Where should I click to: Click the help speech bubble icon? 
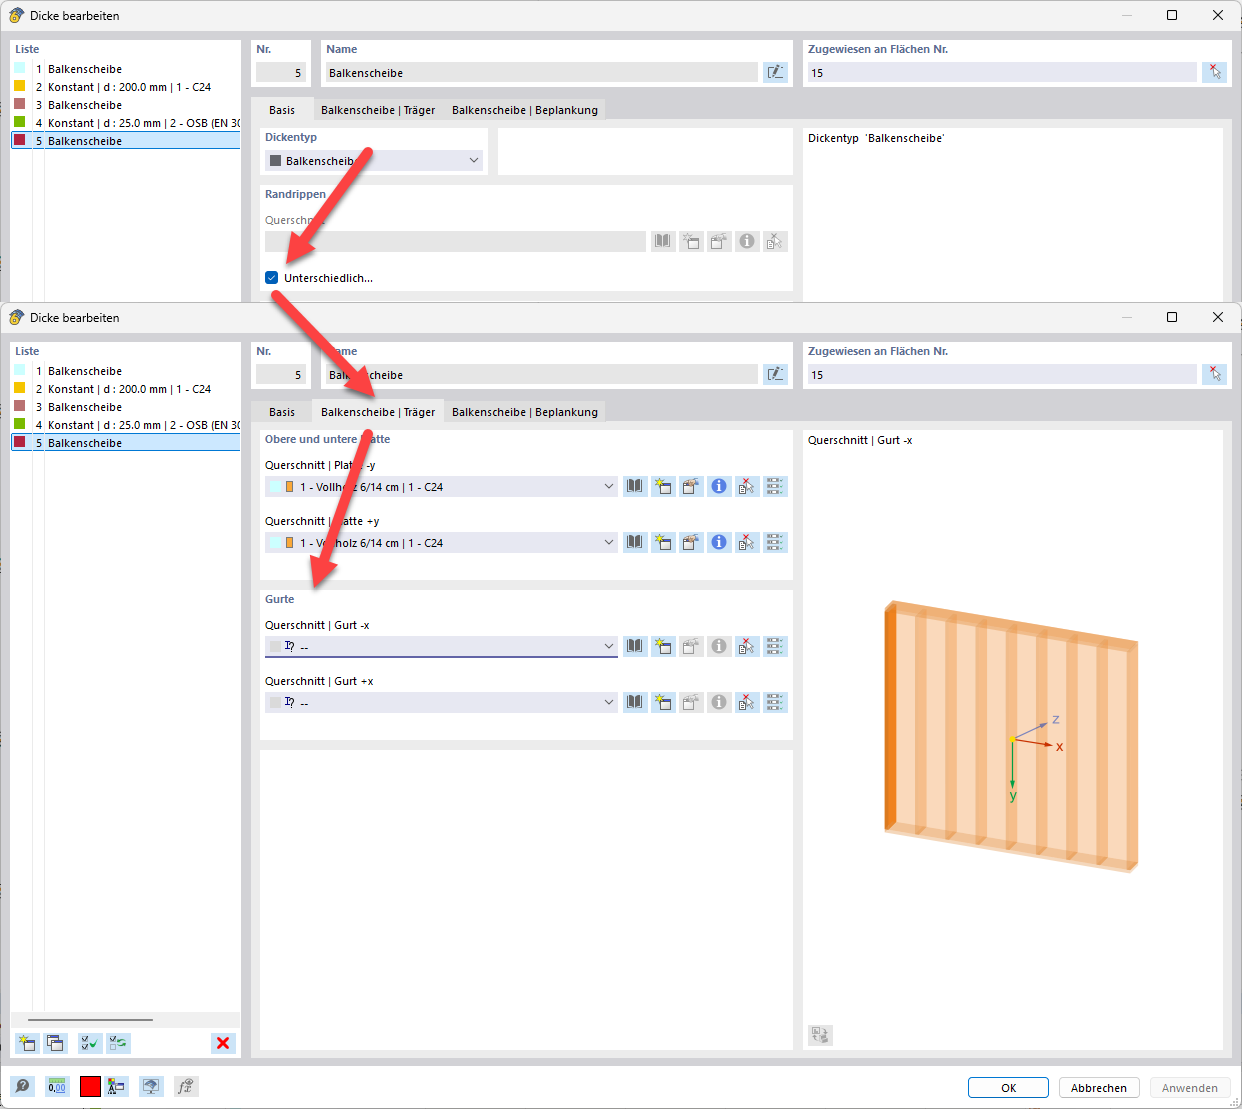tap(22, 1086)
